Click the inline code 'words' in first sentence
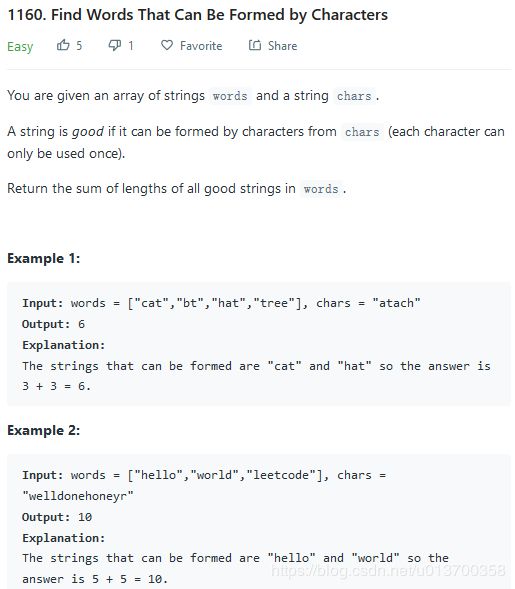The width and height of the screenshot is (515, 589). click(x=230, y=96)
